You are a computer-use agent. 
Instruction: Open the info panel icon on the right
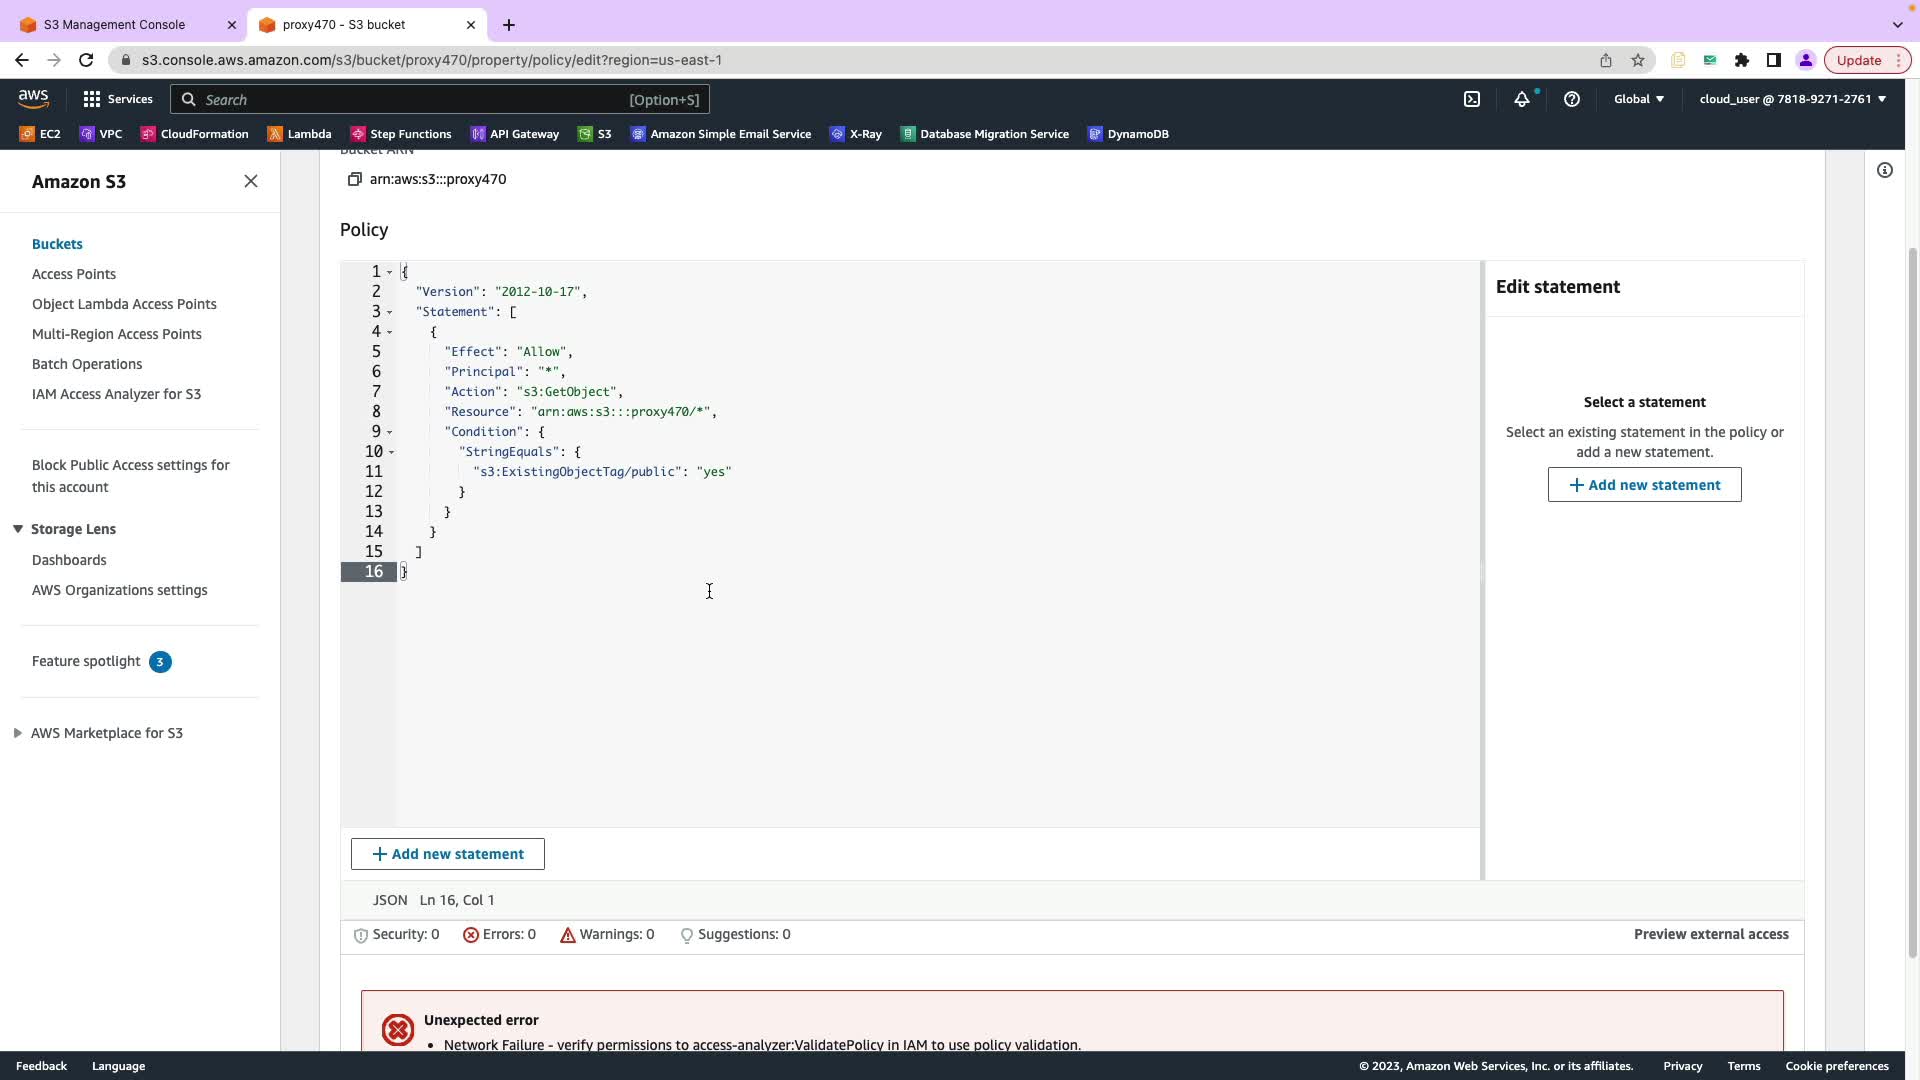(x=1884, y=171)
